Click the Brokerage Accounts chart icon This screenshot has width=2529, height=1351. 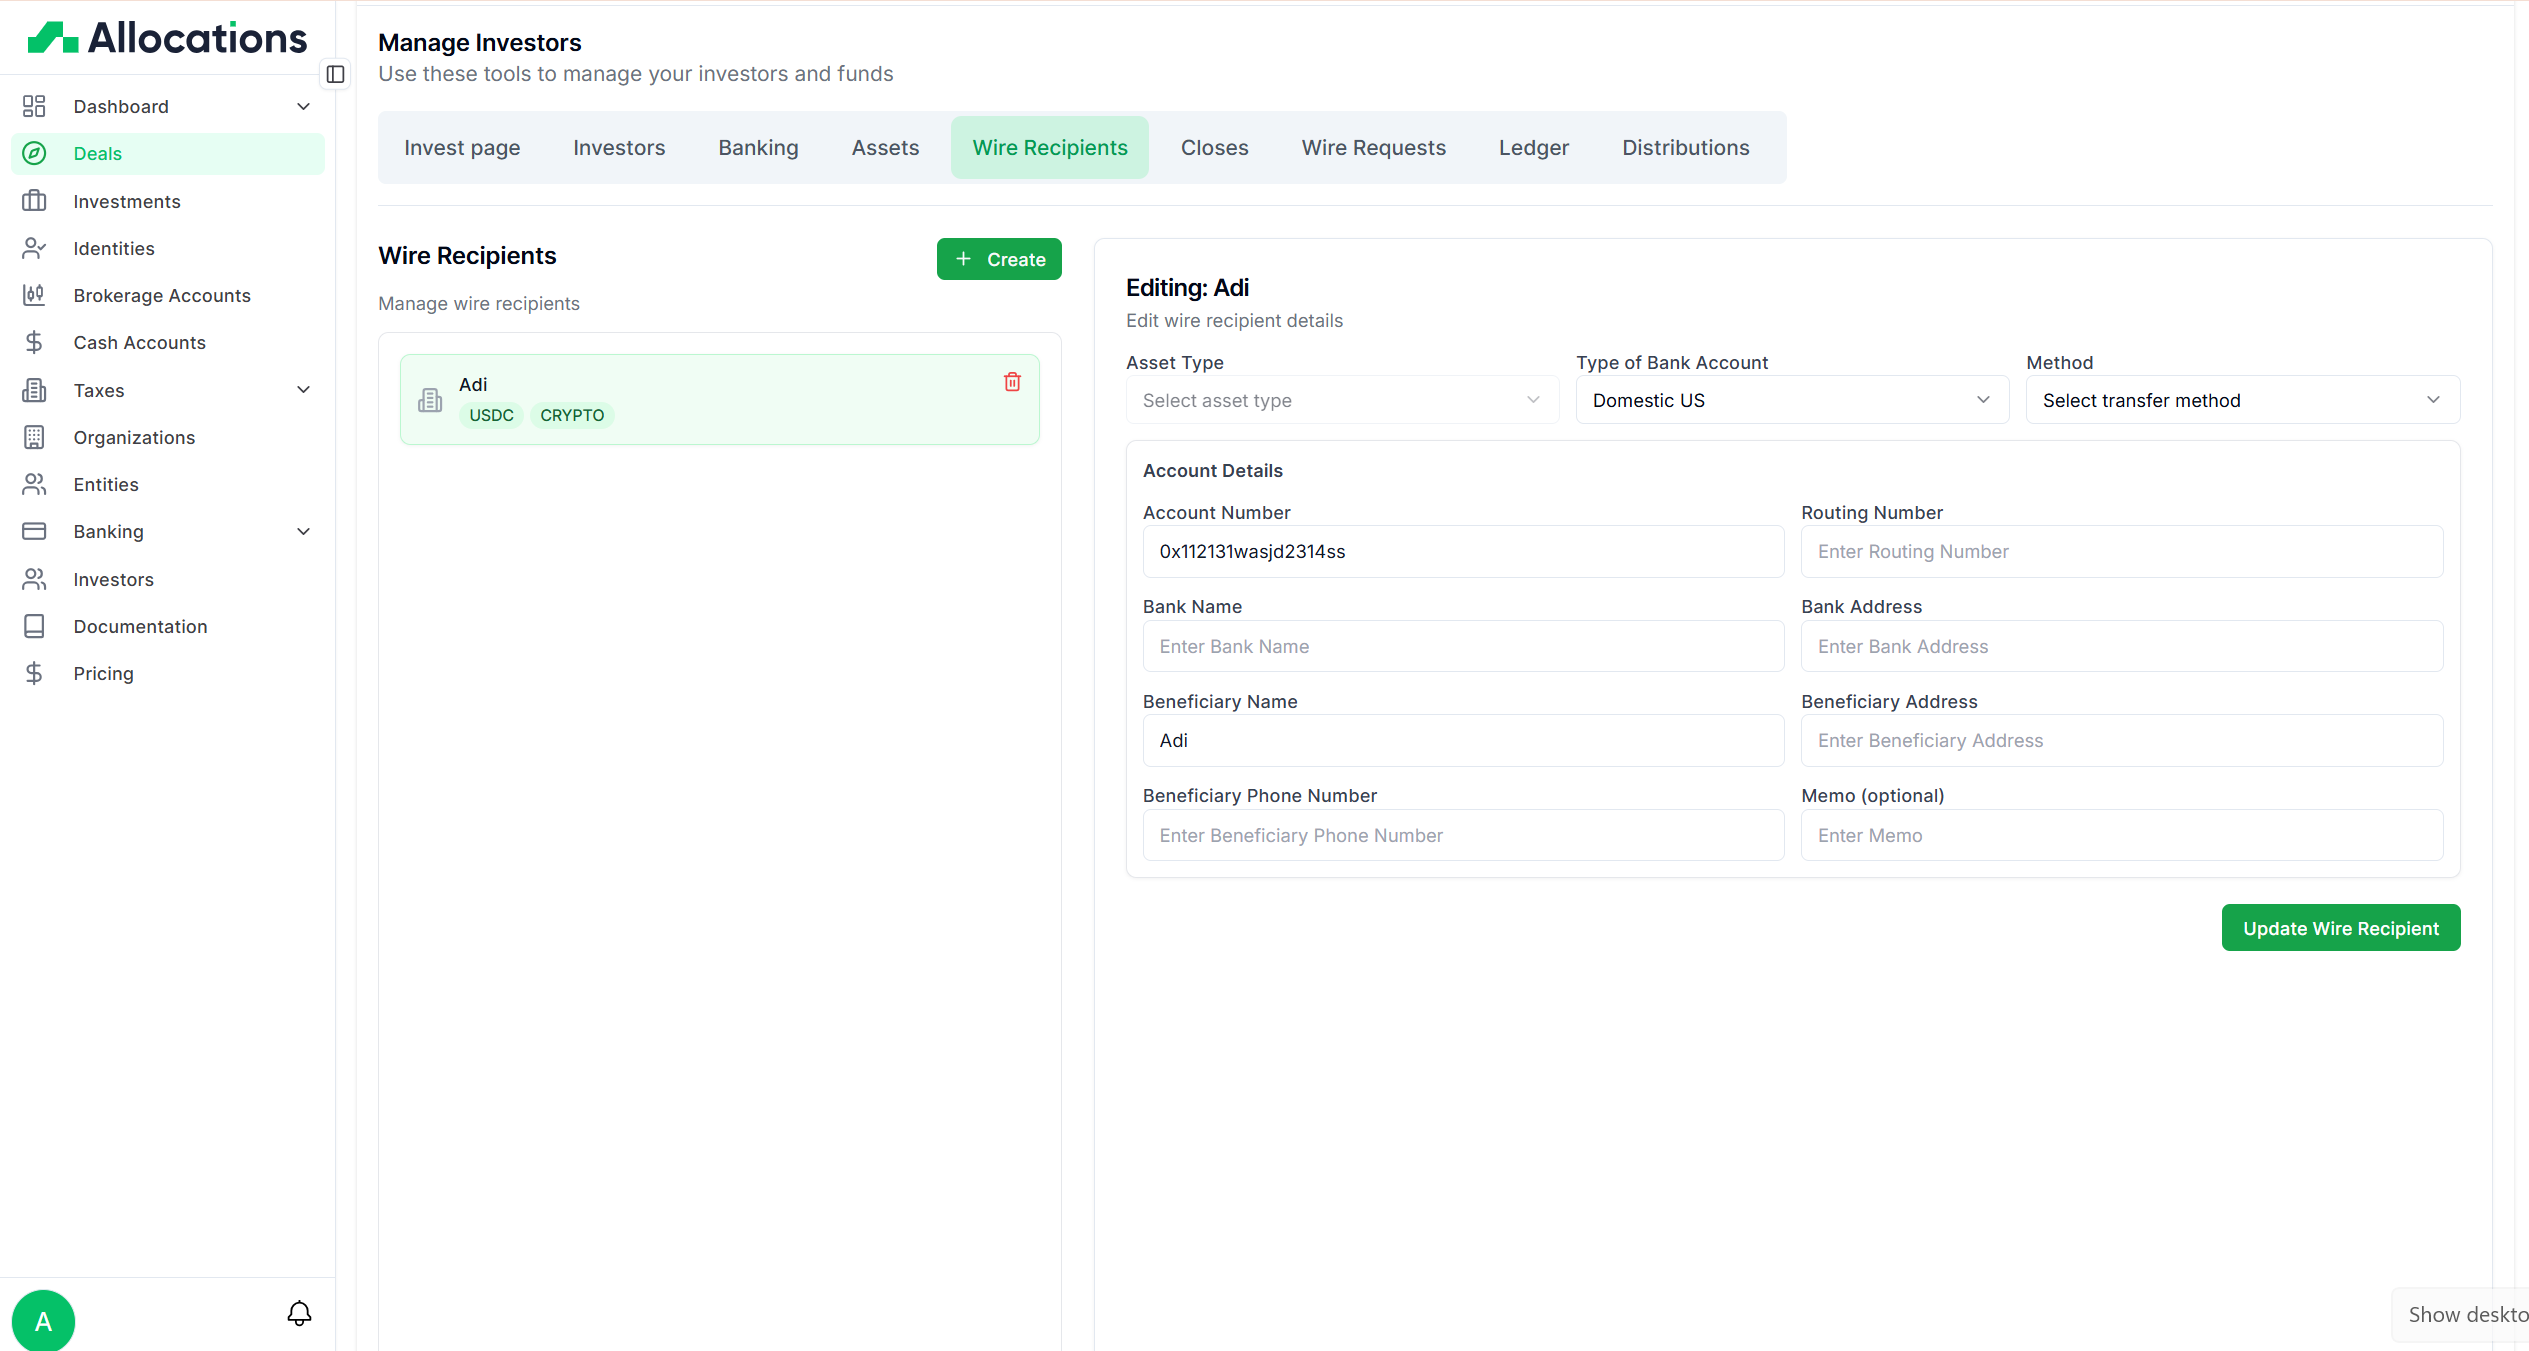[x=34, y=295]
